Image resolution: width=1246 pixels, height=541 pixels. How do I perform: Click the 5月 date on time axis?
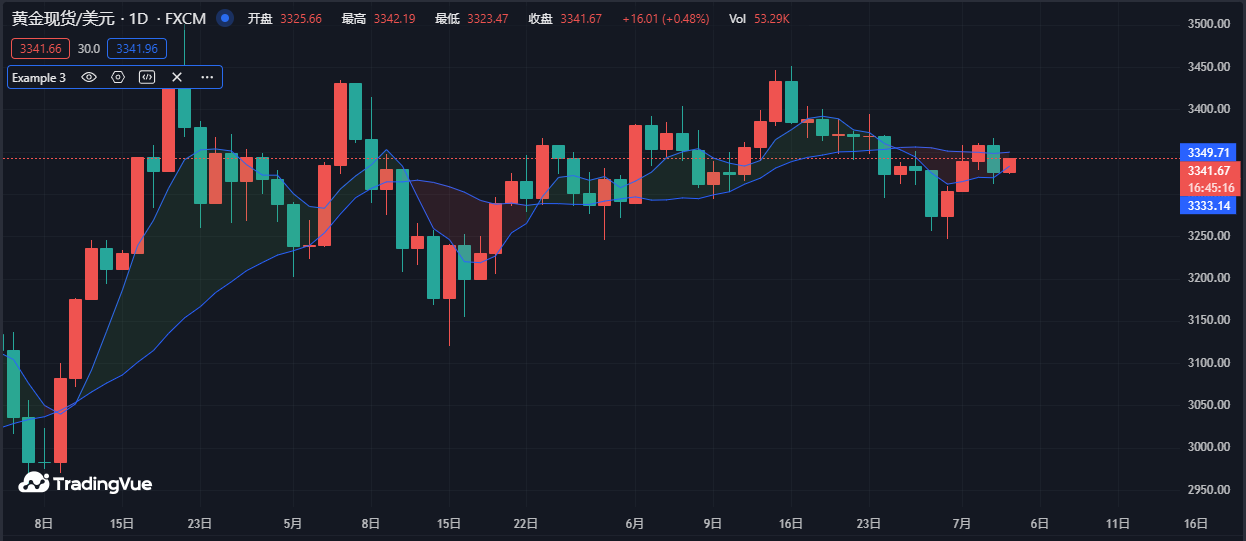point(293,523)
